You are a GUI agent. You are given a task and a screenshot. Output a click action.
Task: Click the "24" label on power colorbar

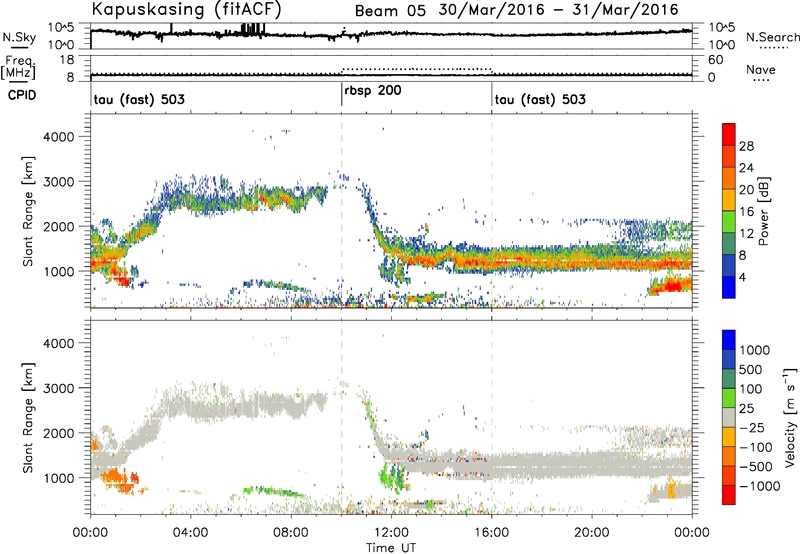point(746,168)
